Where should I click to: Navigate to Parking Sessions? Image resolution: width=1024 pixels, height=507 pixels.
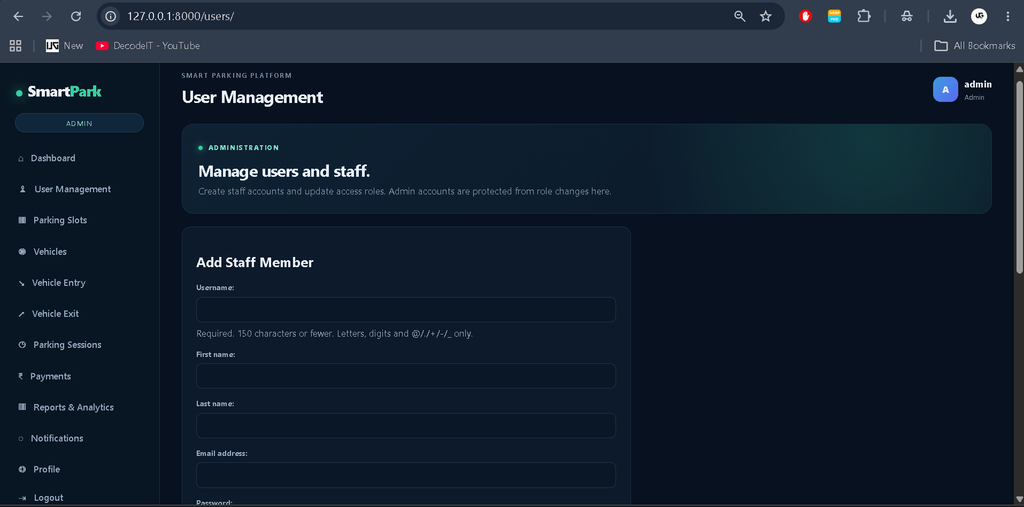[67, 345]
